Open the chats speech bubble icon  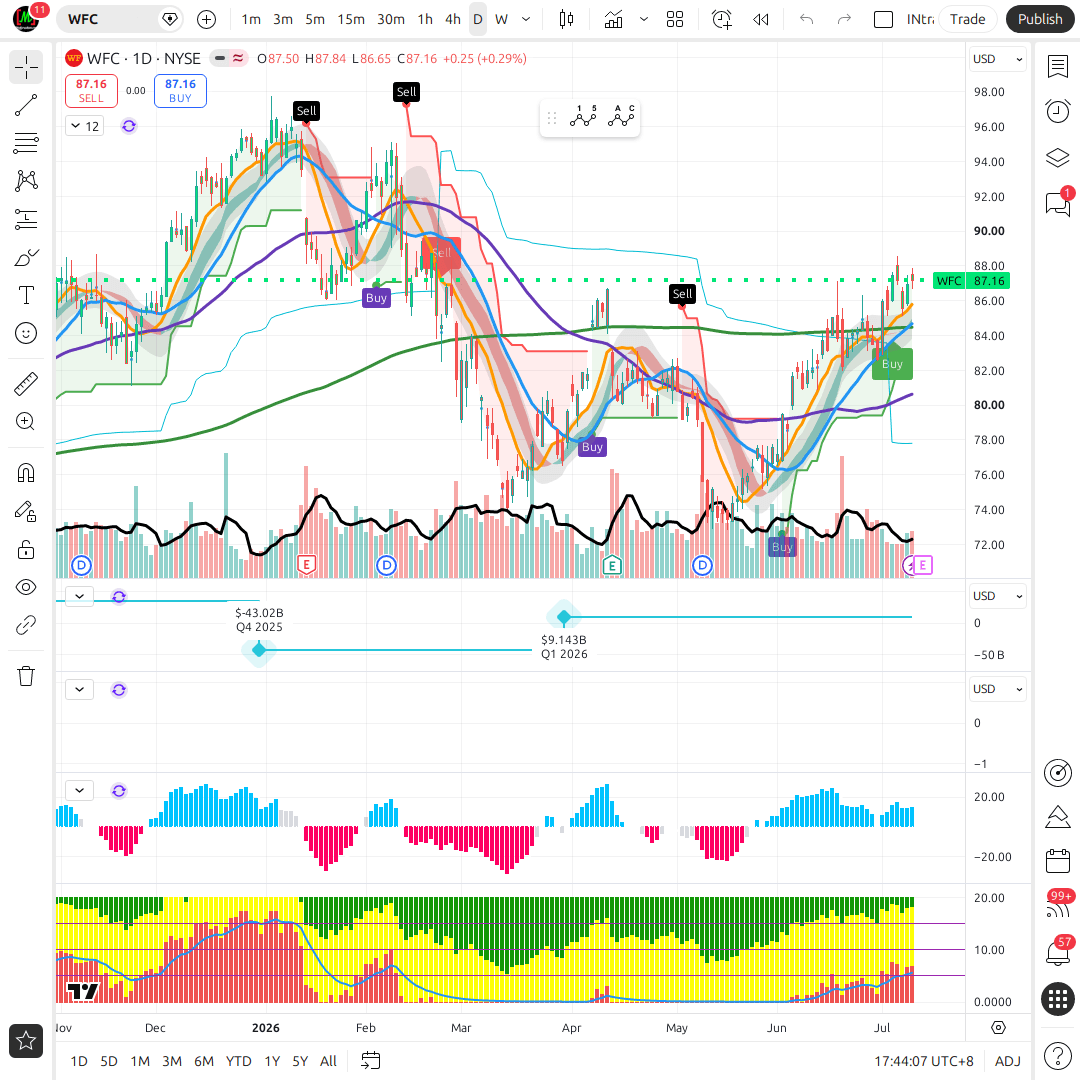coord(1057,203)
